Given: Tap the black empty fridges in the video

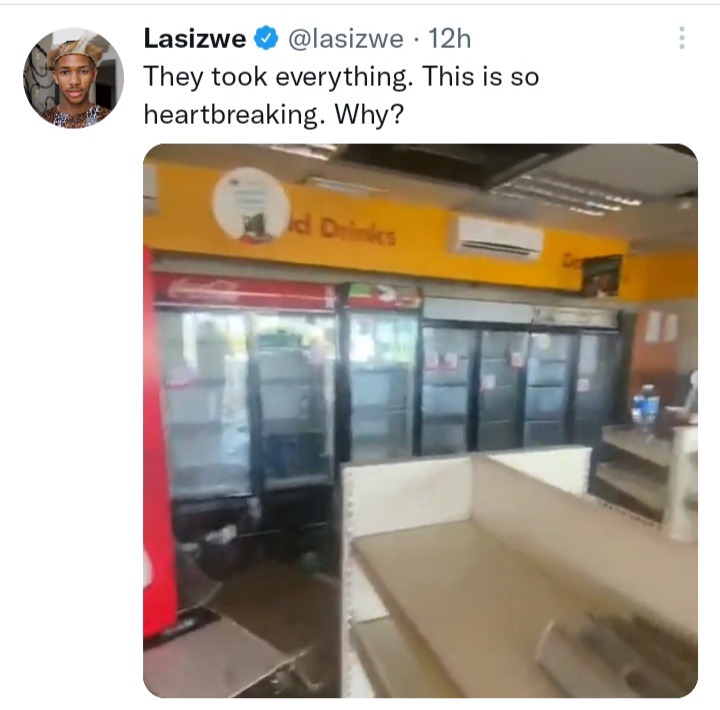Looking at the screenshot, I should (521, 386).
